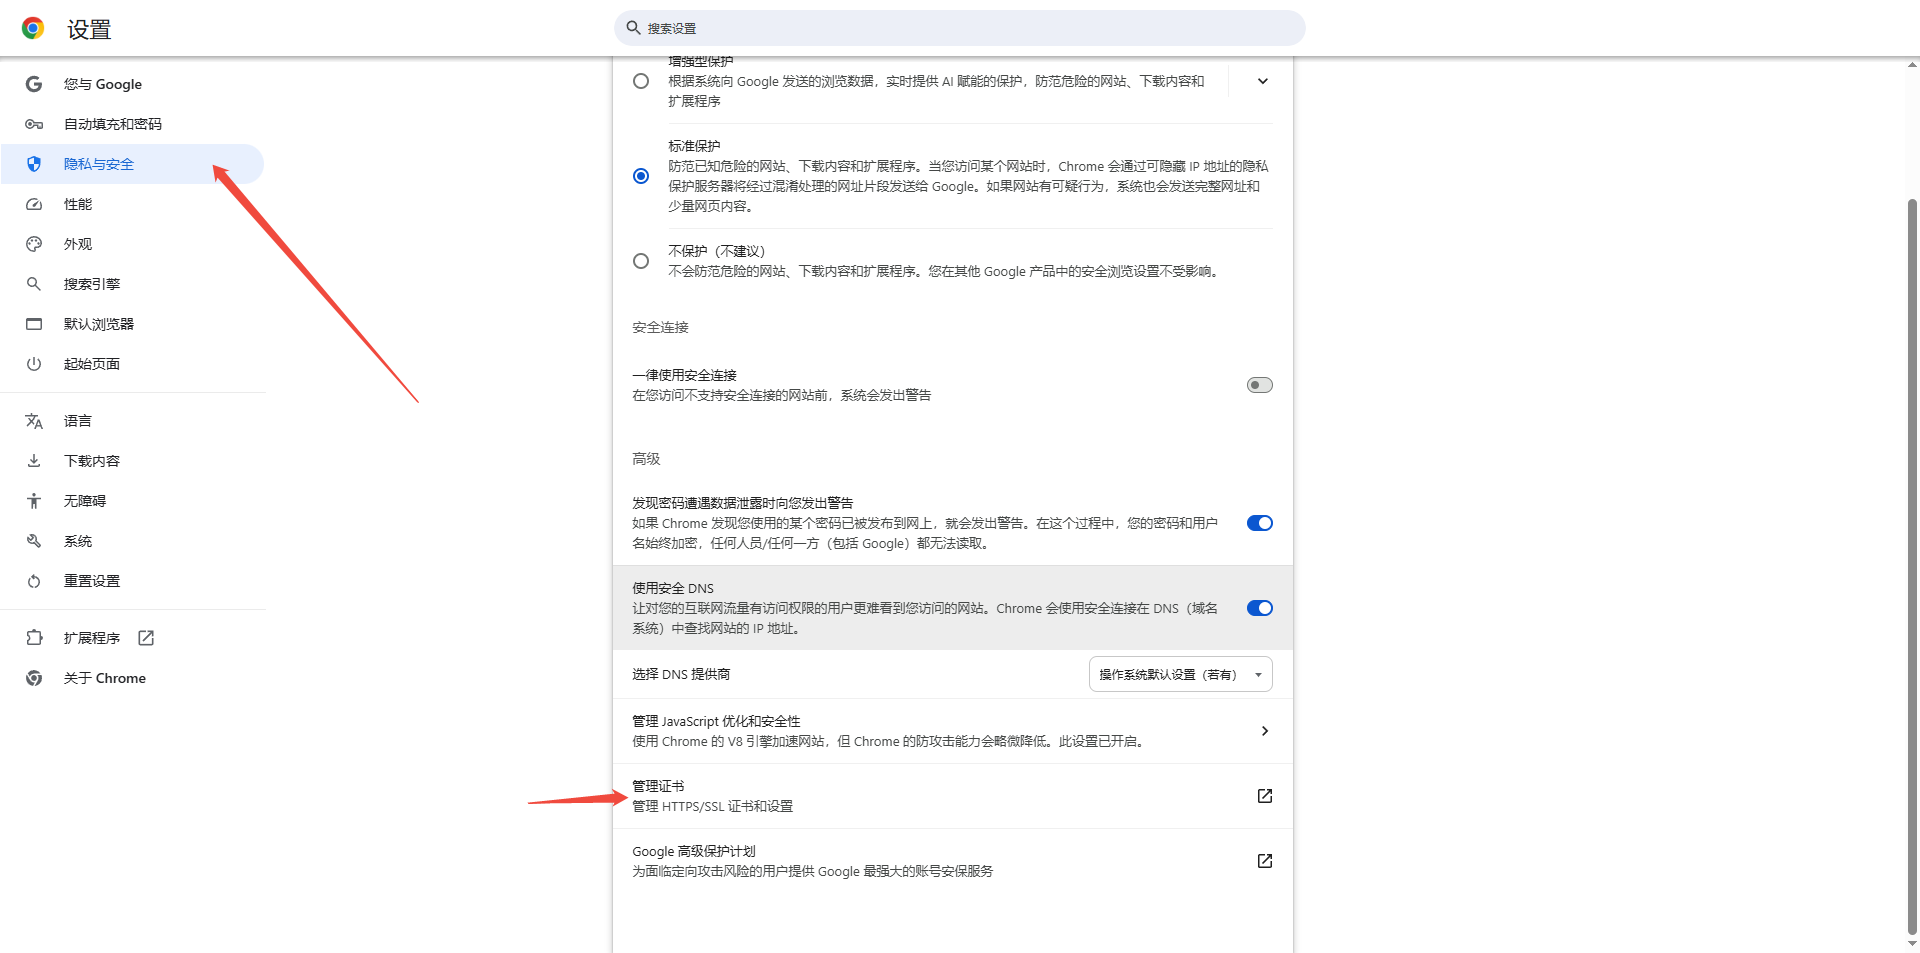This screenshot has height=953, width=1920.
Task: Open the 选择 DNS 提供商 dropdown
Action: pos(1180,675)
